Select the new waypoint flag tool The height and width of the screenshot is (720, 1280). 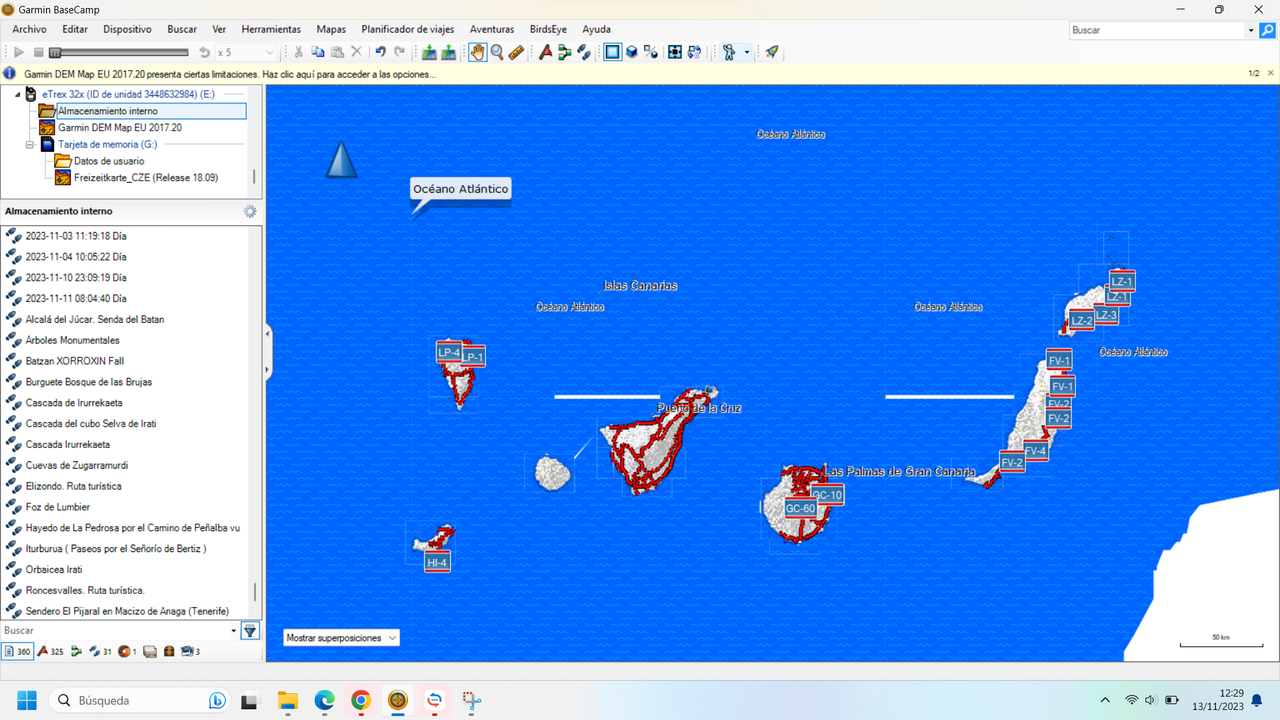(545, 52)
